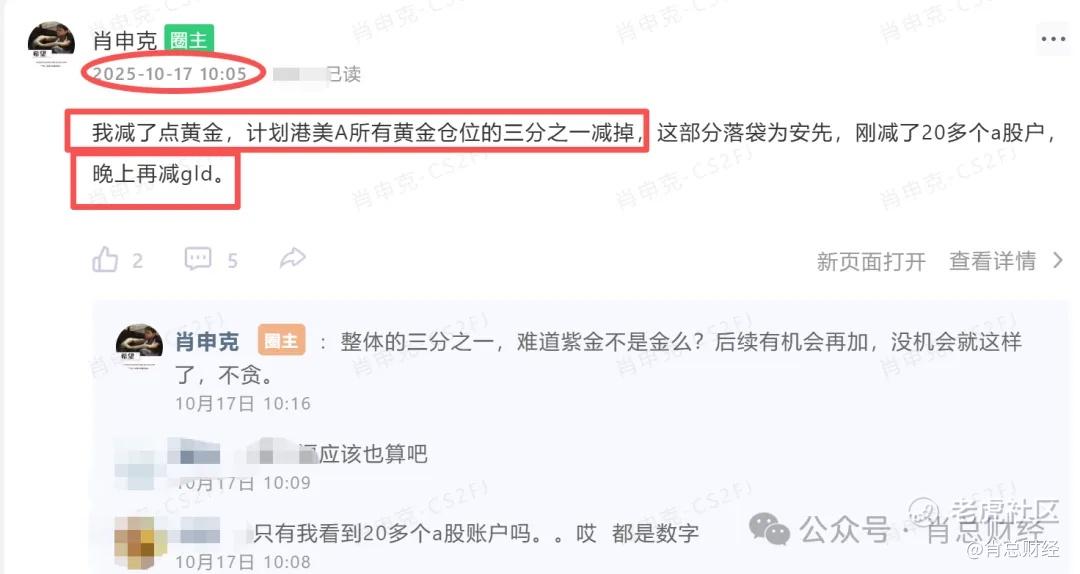Click the 已读 read status label
This screenshot has height=574, width=1080.
pyautogui.click(x=344, y=74)
